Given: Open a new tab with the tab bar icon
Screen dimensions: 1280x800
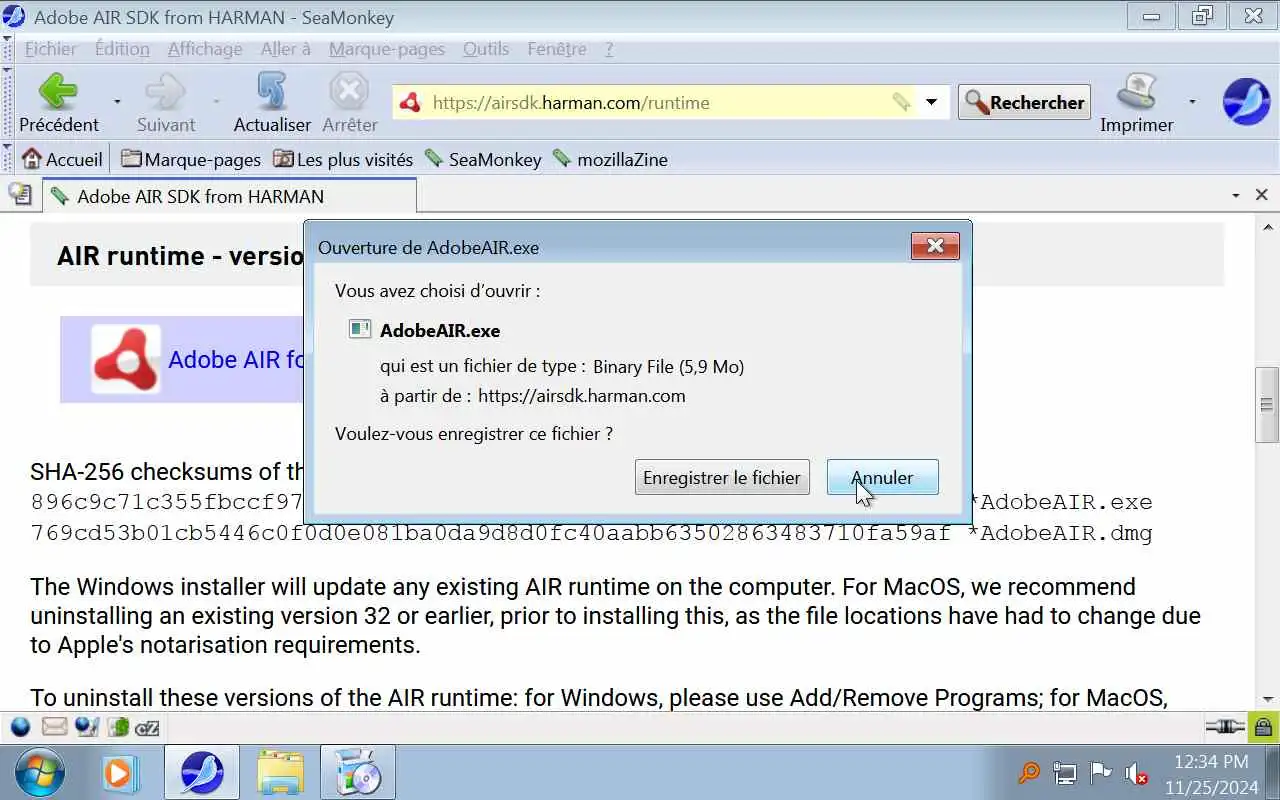Looking at the screenshot, I should (20, 195).
